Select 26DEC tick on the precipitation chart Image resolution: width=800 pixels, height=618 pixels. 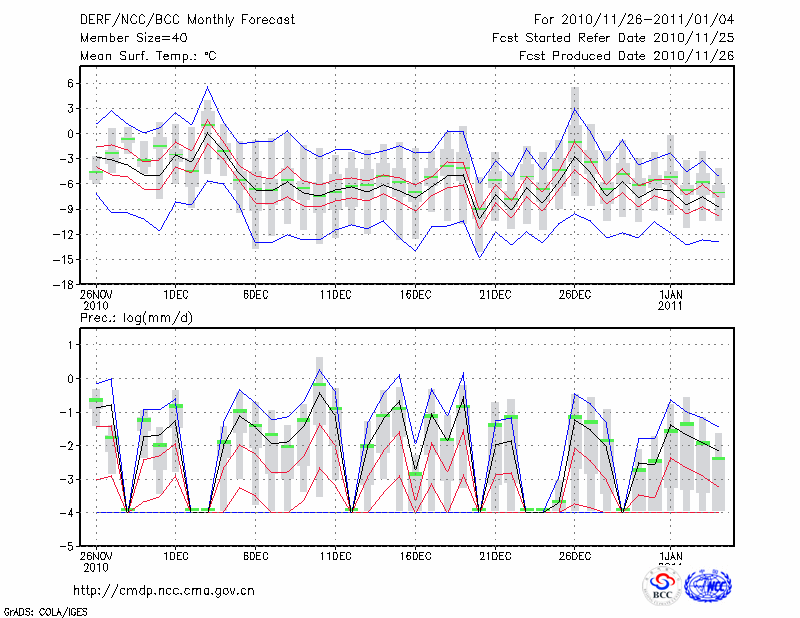575,556
